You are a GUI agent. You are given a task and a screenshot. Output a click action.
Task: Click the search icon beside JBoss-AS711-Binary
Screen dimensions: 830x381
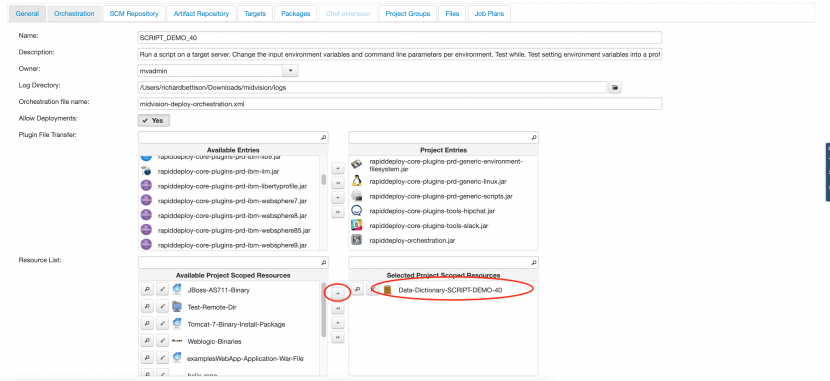(x=147, y=290)
